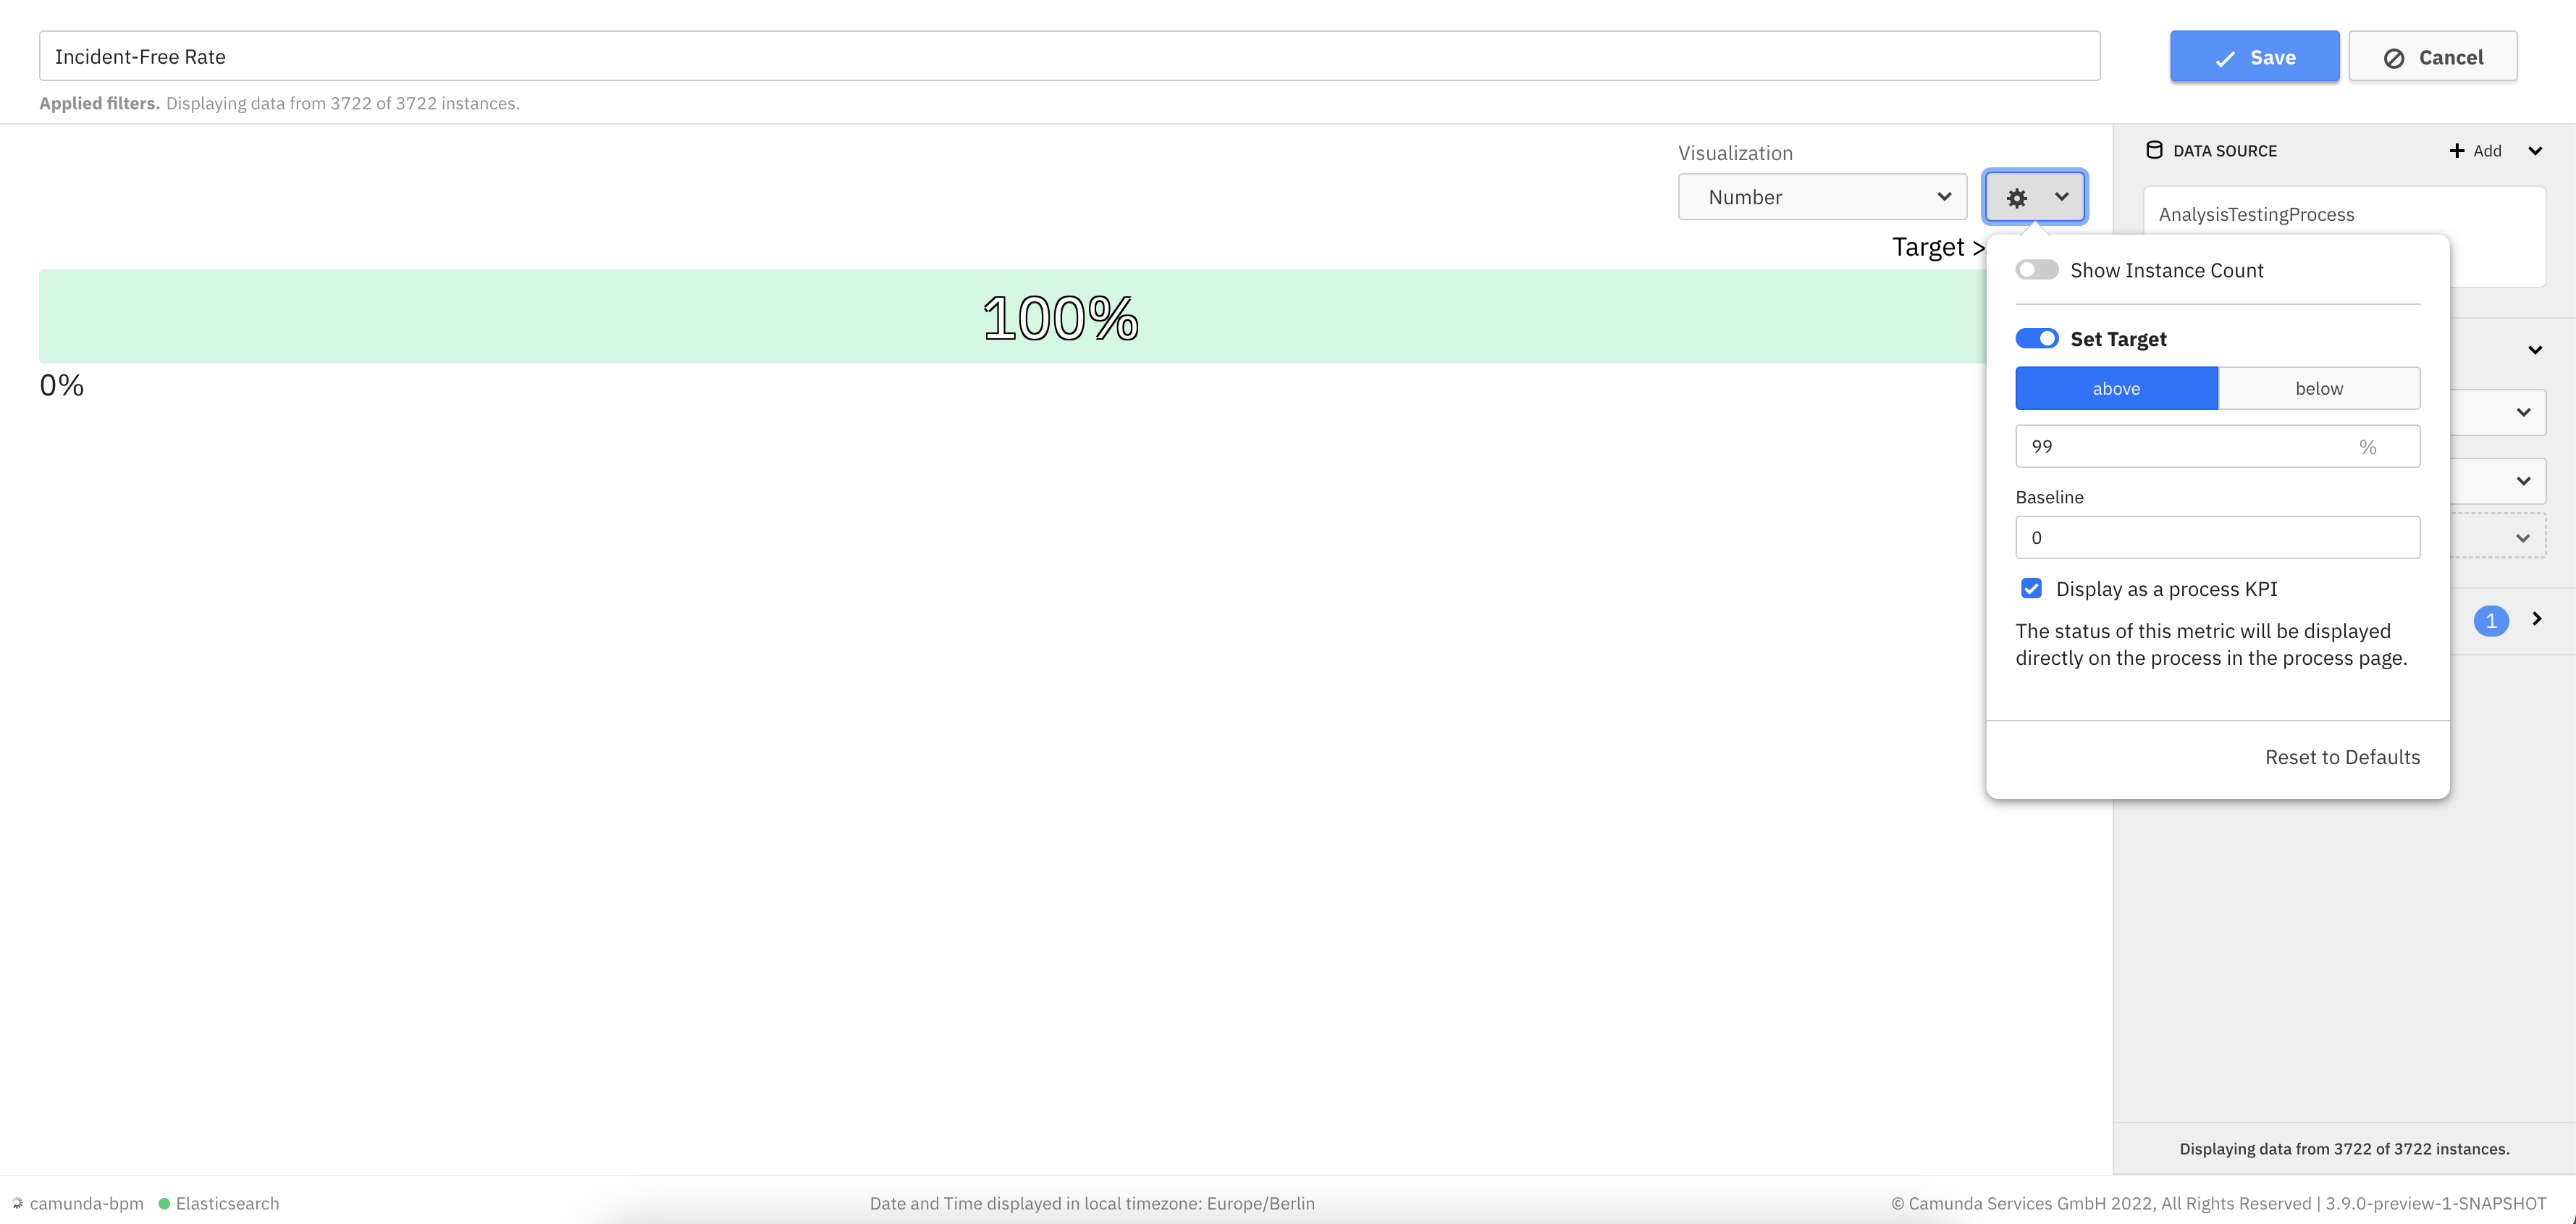
Task: Edit the Baseline value input field
Action: [2218, 537]
